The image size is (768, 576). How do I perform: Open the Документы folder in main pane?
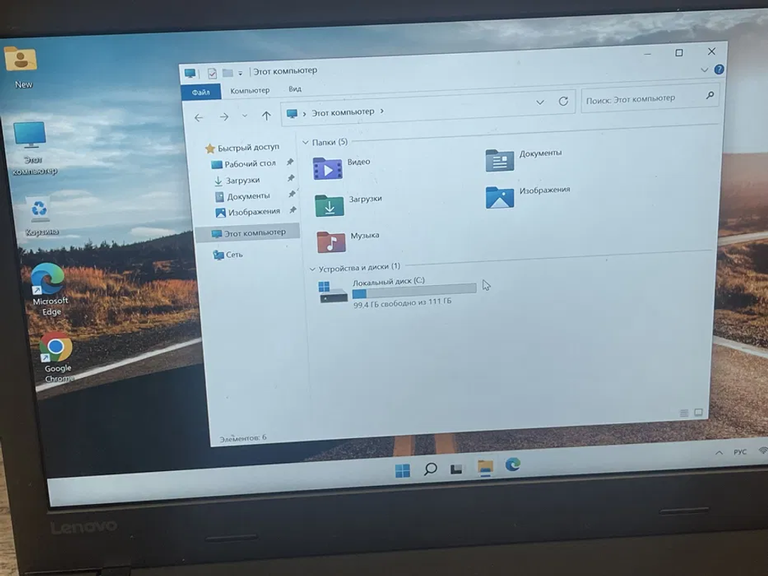point(499,159)
